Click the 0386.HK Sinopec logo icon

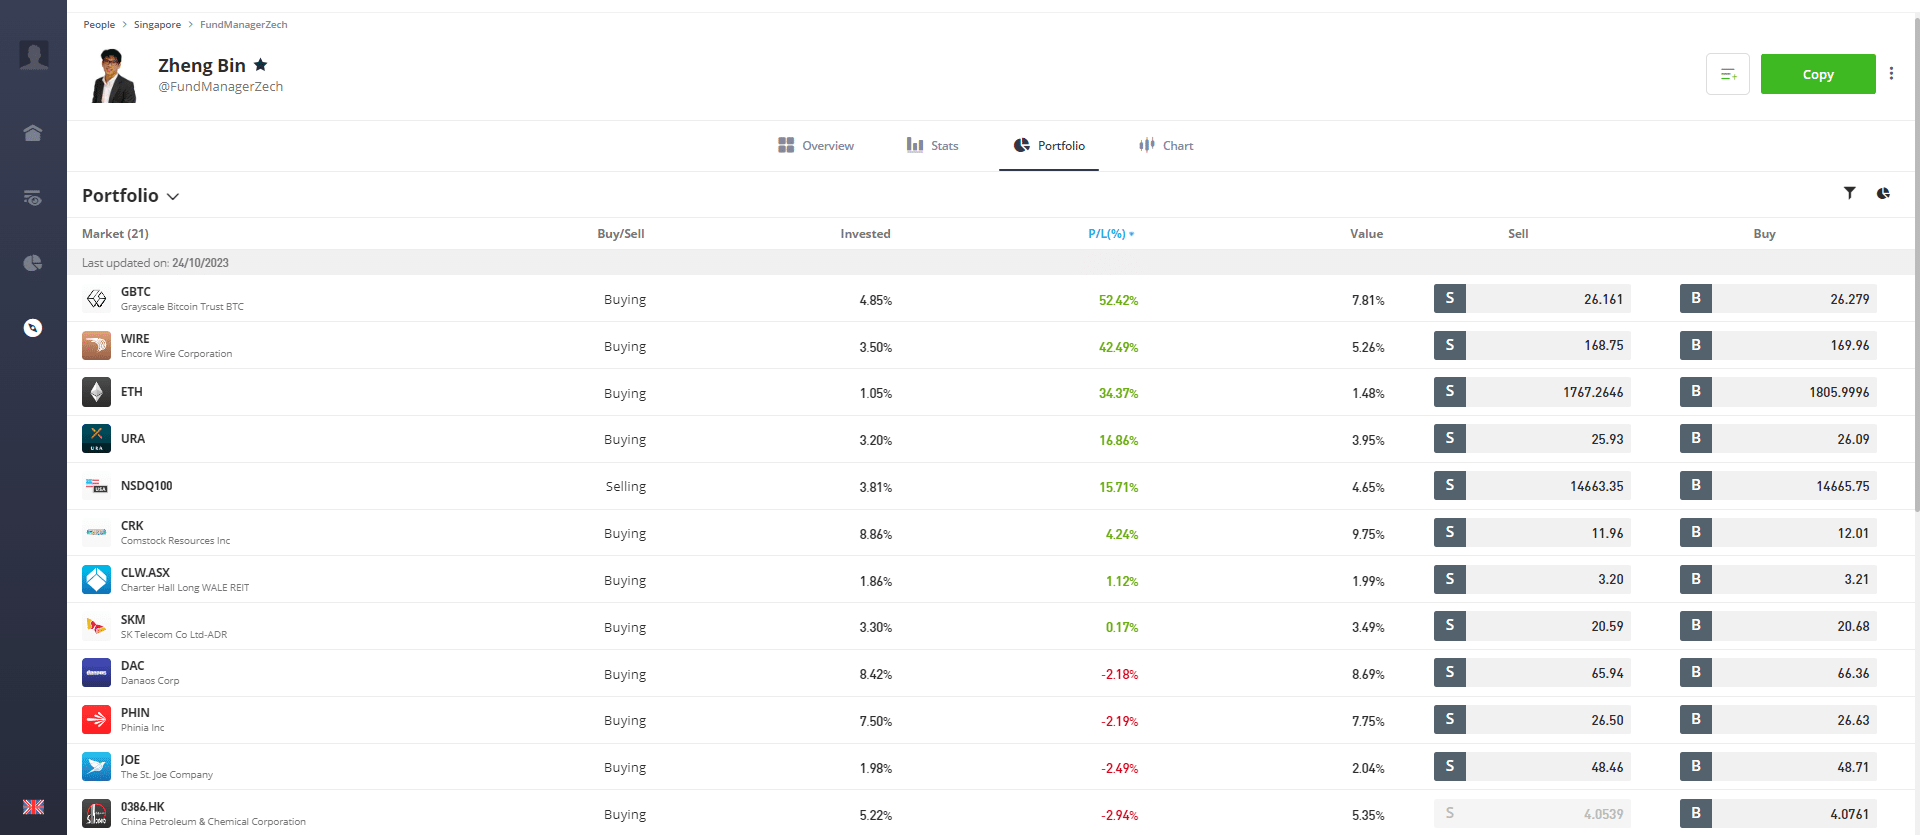(x=96, y=814)
